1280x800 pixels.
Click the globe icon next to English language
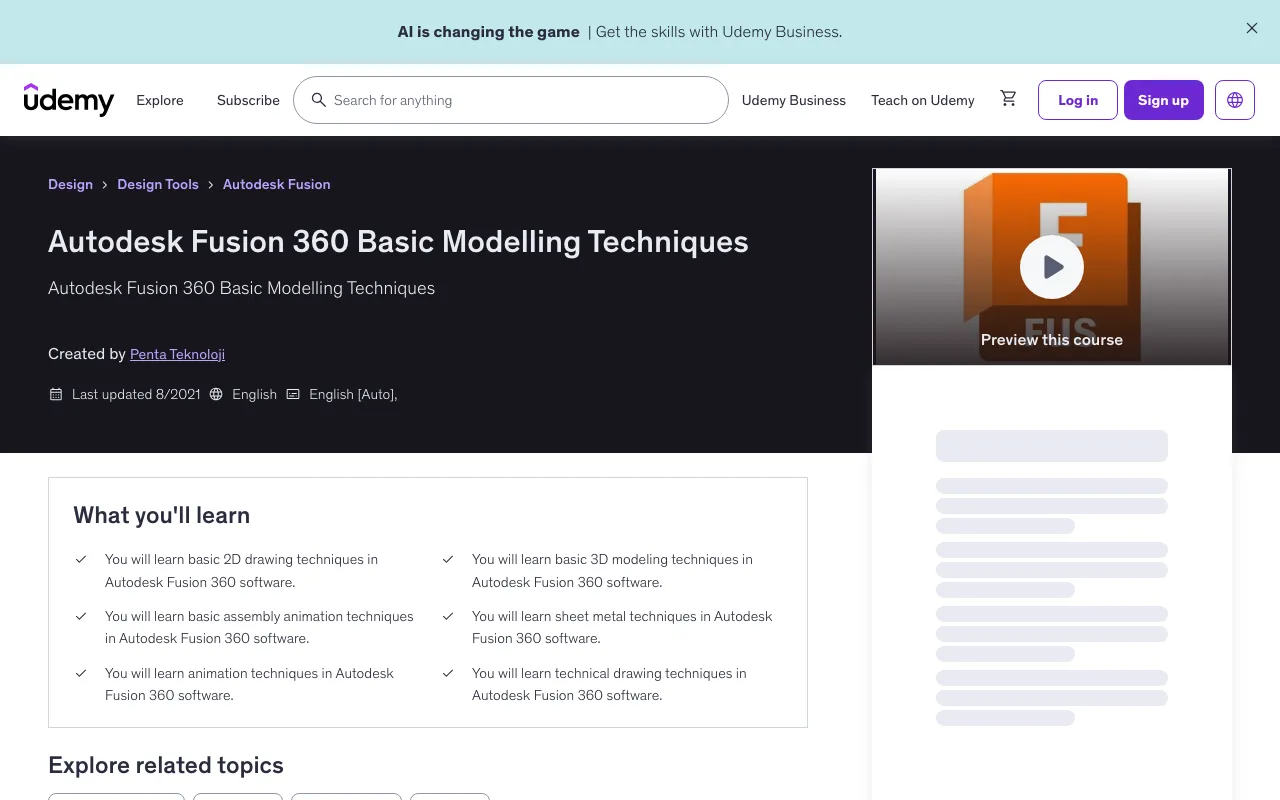(x=216, y=394)
